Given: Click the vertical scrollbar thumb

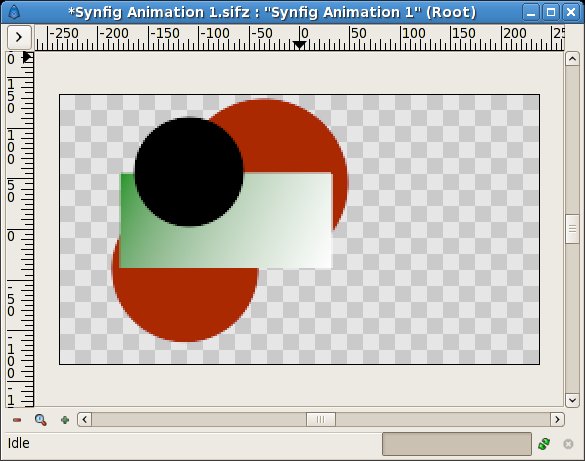Looking at the screenshot, I should (572, 229).
